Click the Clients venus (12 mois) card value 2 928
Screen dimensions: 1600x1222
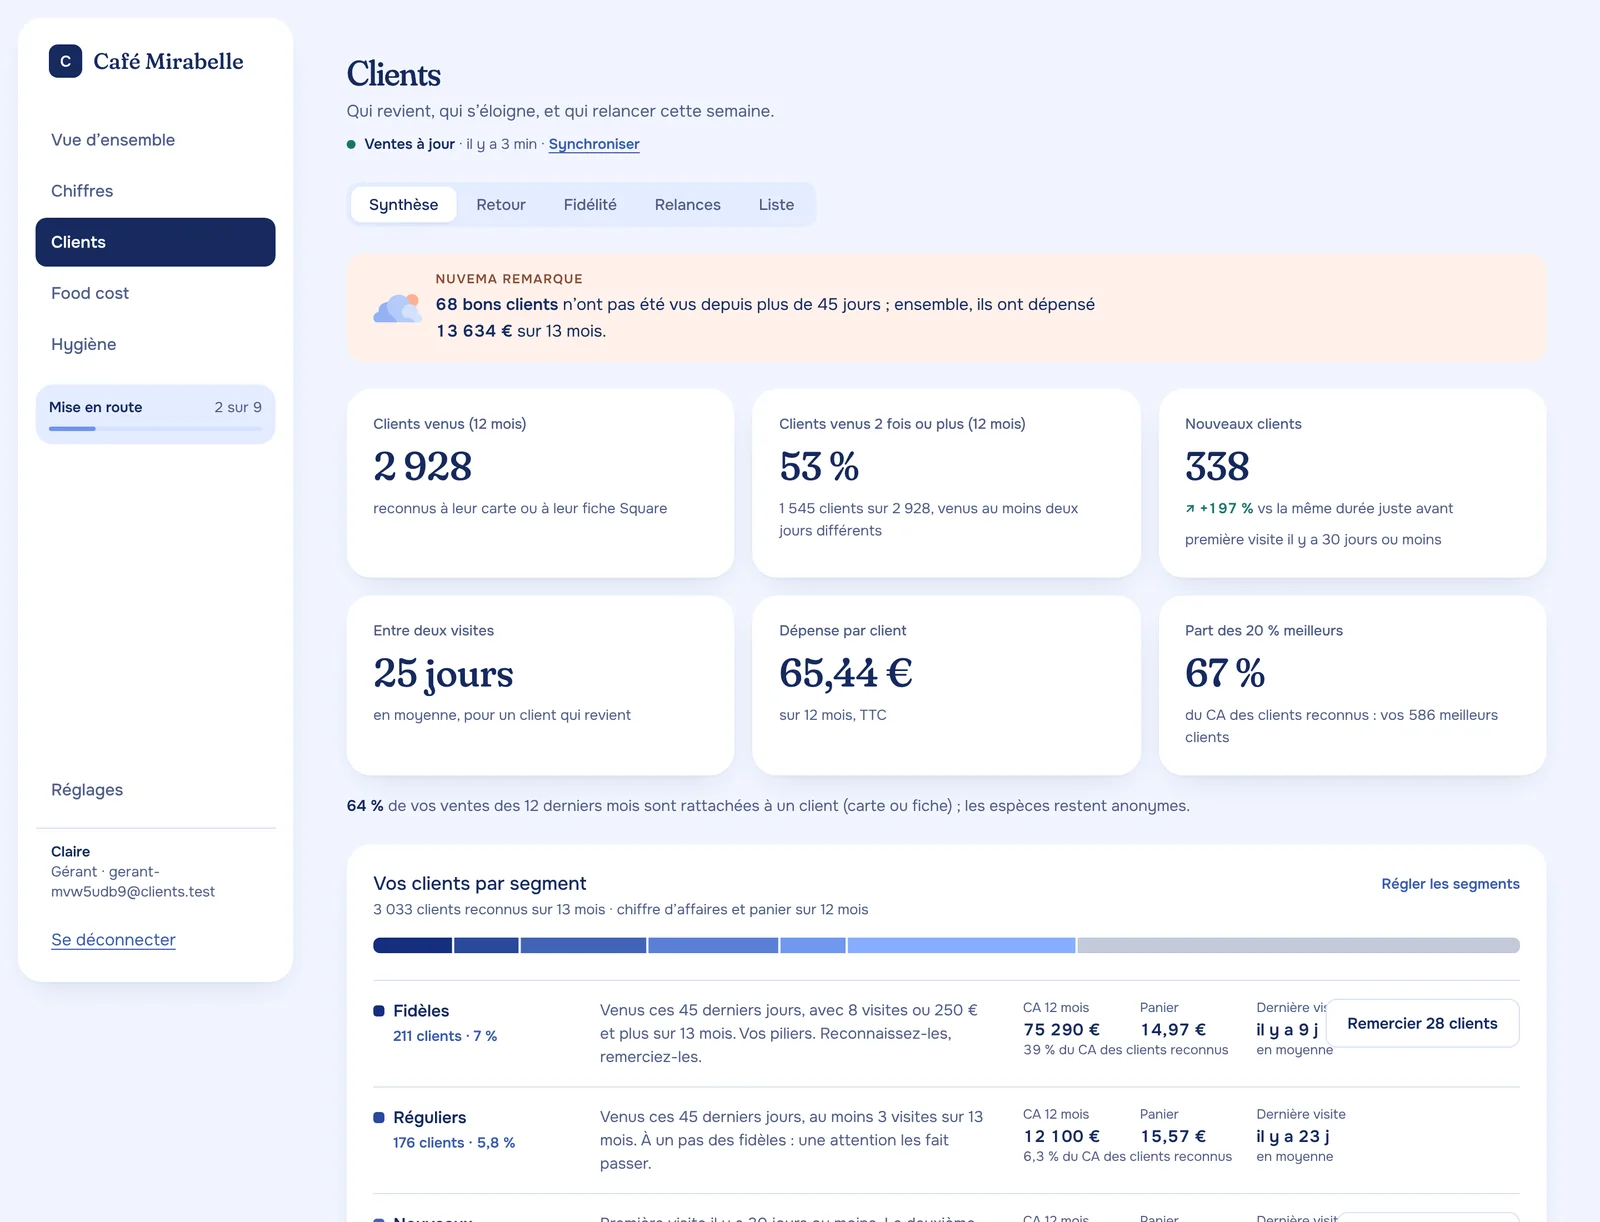tap(422, 467)
